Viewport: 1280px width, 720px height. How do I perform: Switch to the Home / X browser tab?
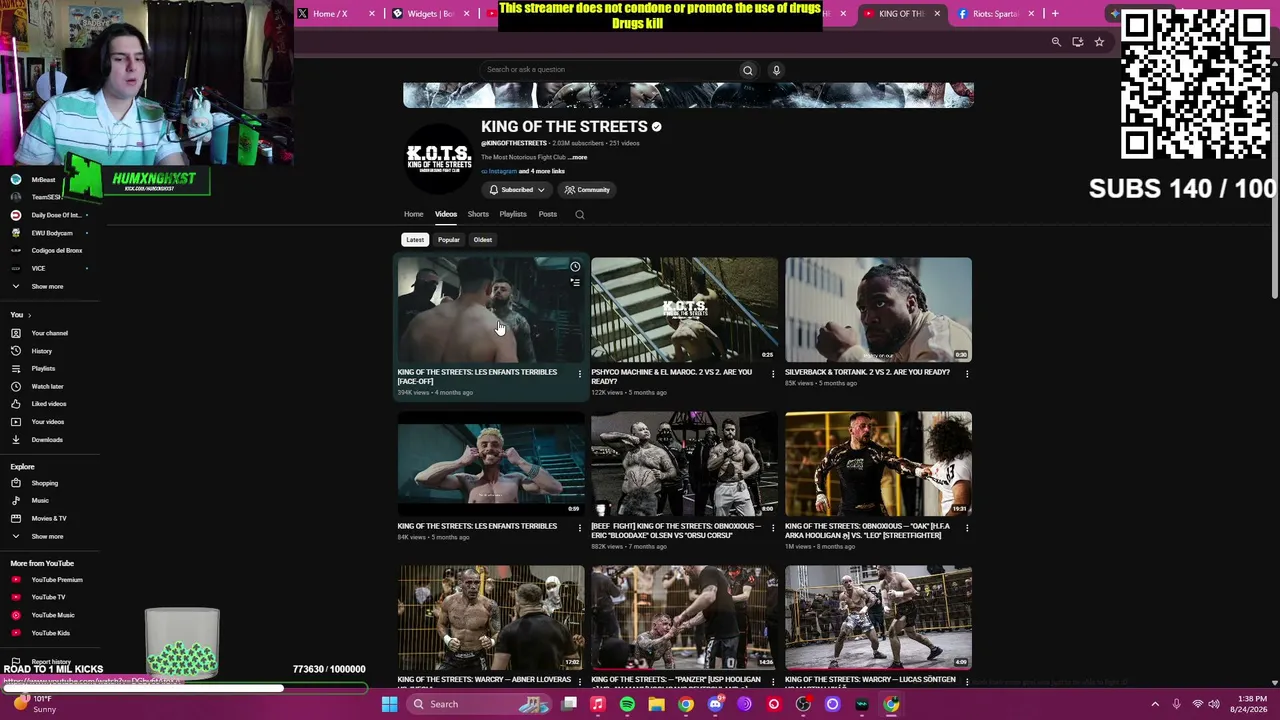(337, 14)
